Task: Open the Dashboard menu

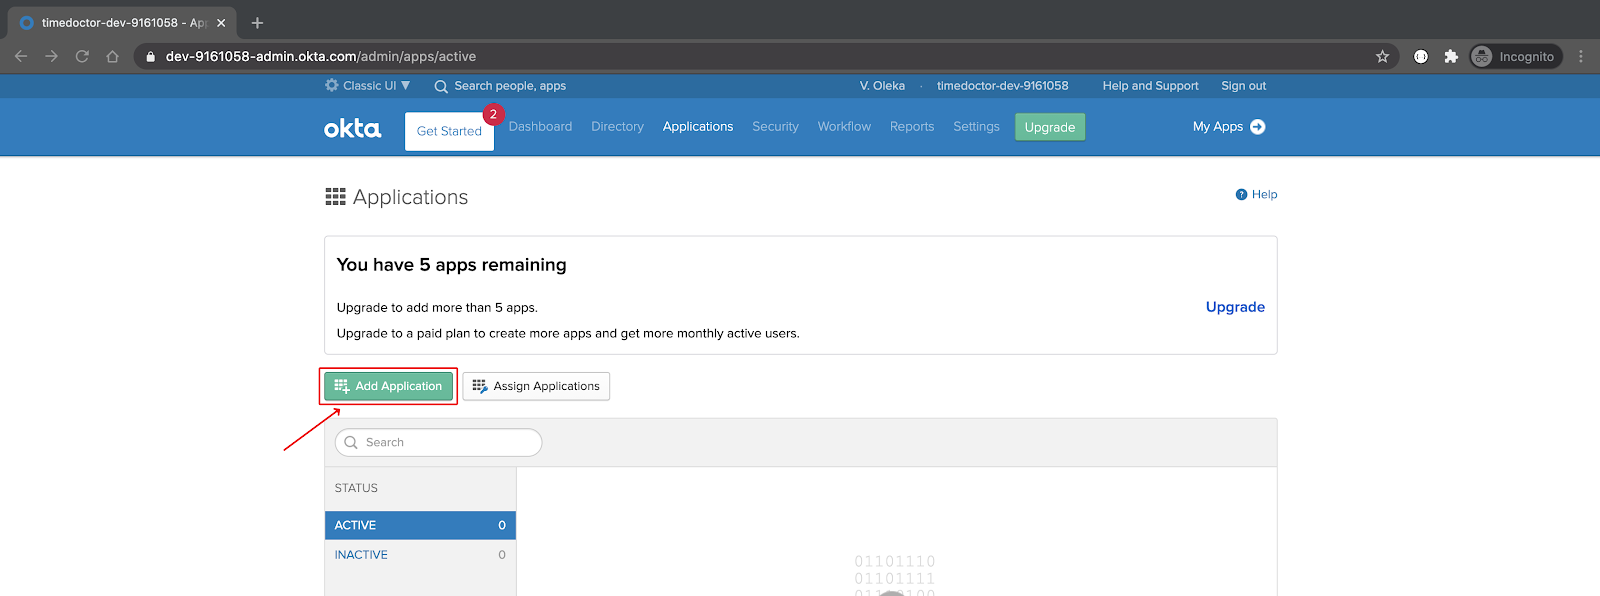Action: coord(540,127)
